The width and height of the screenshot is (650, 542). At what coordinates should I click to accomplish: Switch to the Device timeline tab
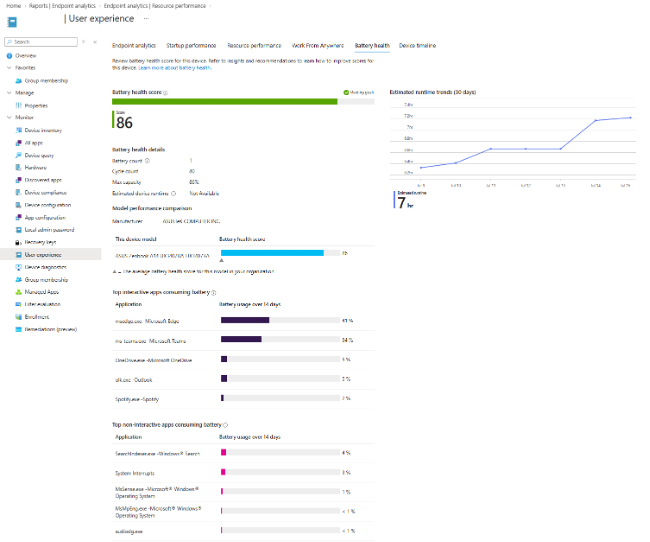[x=417, y=46]
